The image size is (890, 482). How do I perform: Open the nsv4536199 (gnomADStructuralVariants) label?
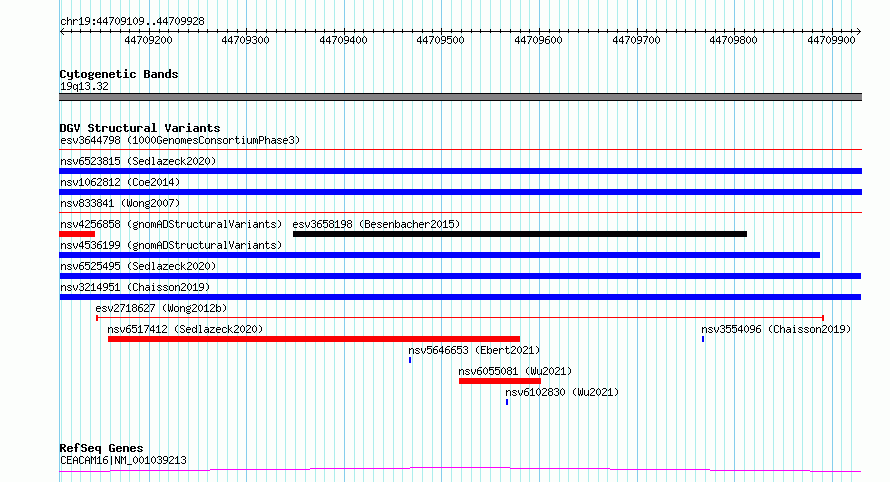click(171, 245)
